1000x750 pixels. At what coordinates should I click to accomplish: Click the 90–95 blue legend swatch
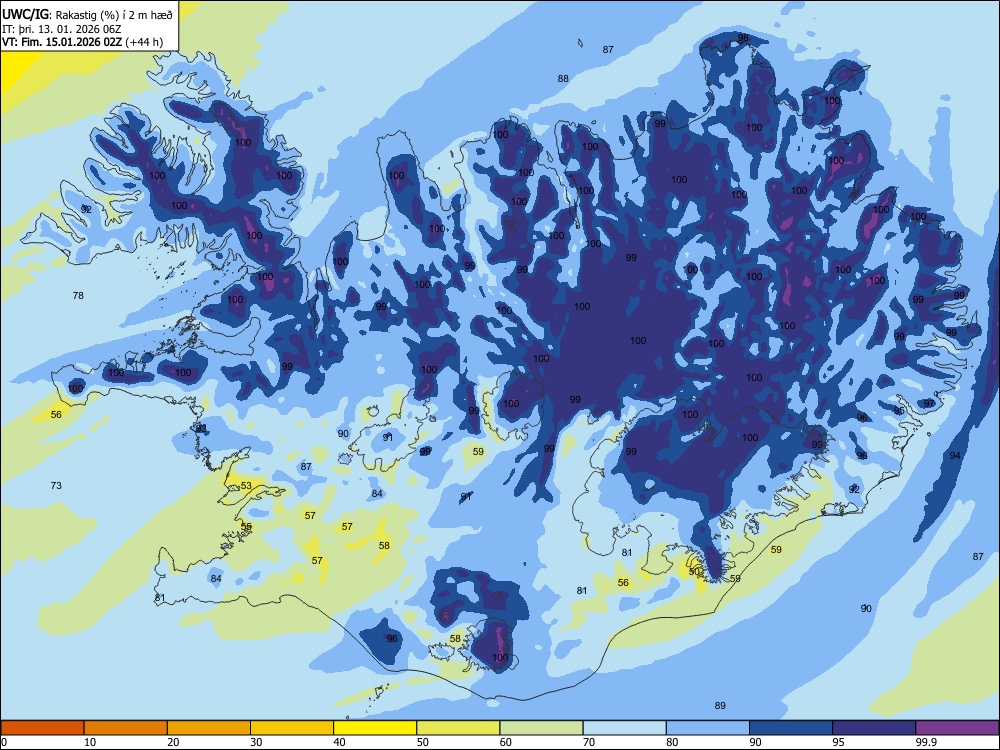[791, 728]
